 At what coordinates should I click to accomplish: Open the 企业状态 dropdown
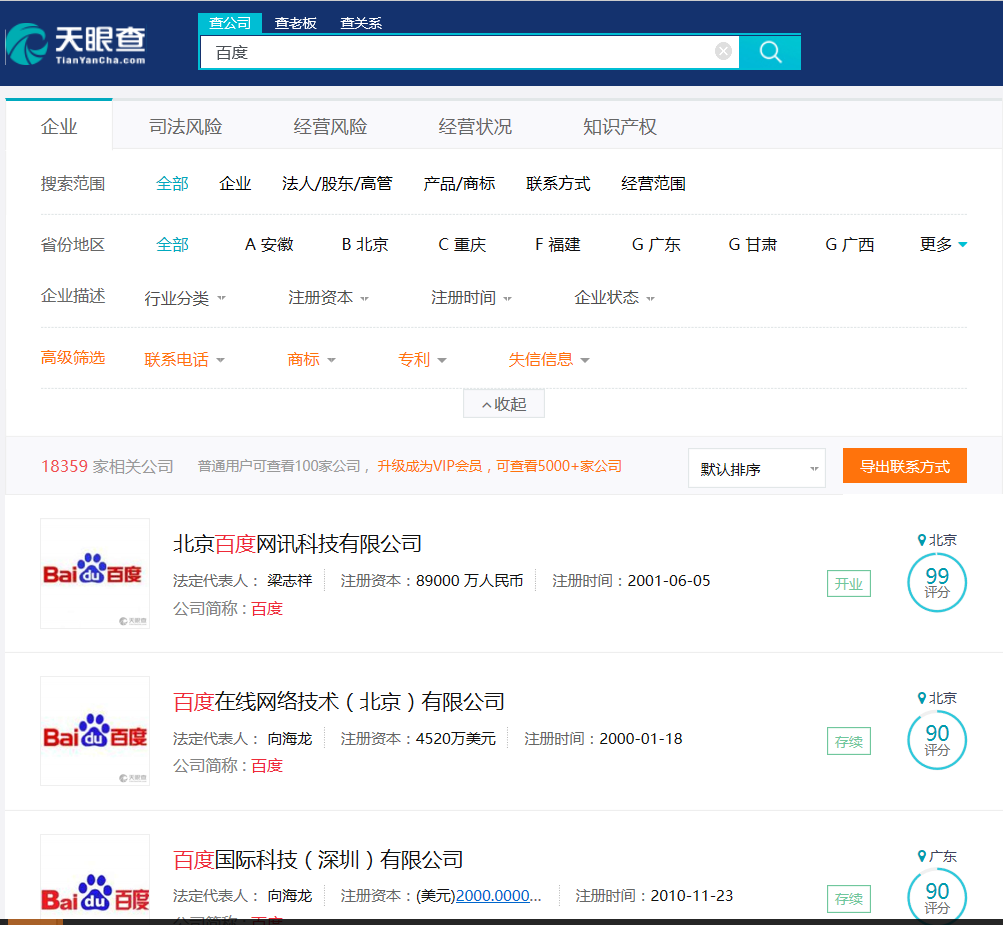614,297
